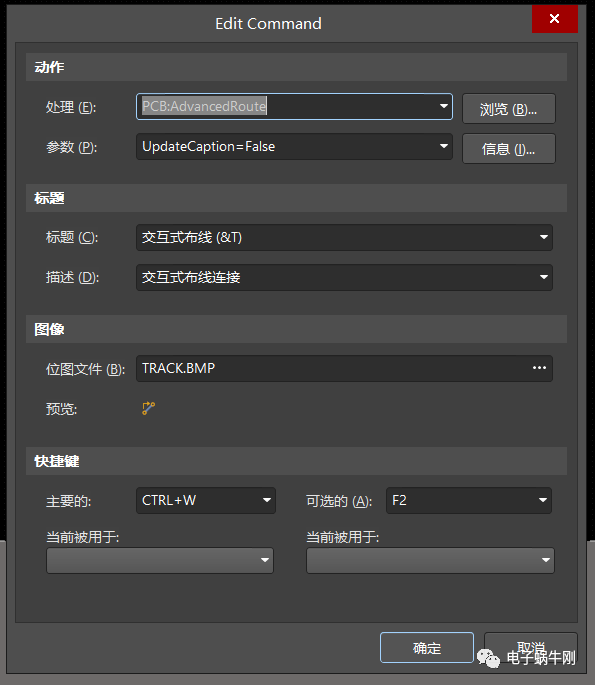Expand the 主要的 primary shortcut dropdown arrow
Image resolution: width=595 pixels, height=685 pixels.
[x=266, y=500]
